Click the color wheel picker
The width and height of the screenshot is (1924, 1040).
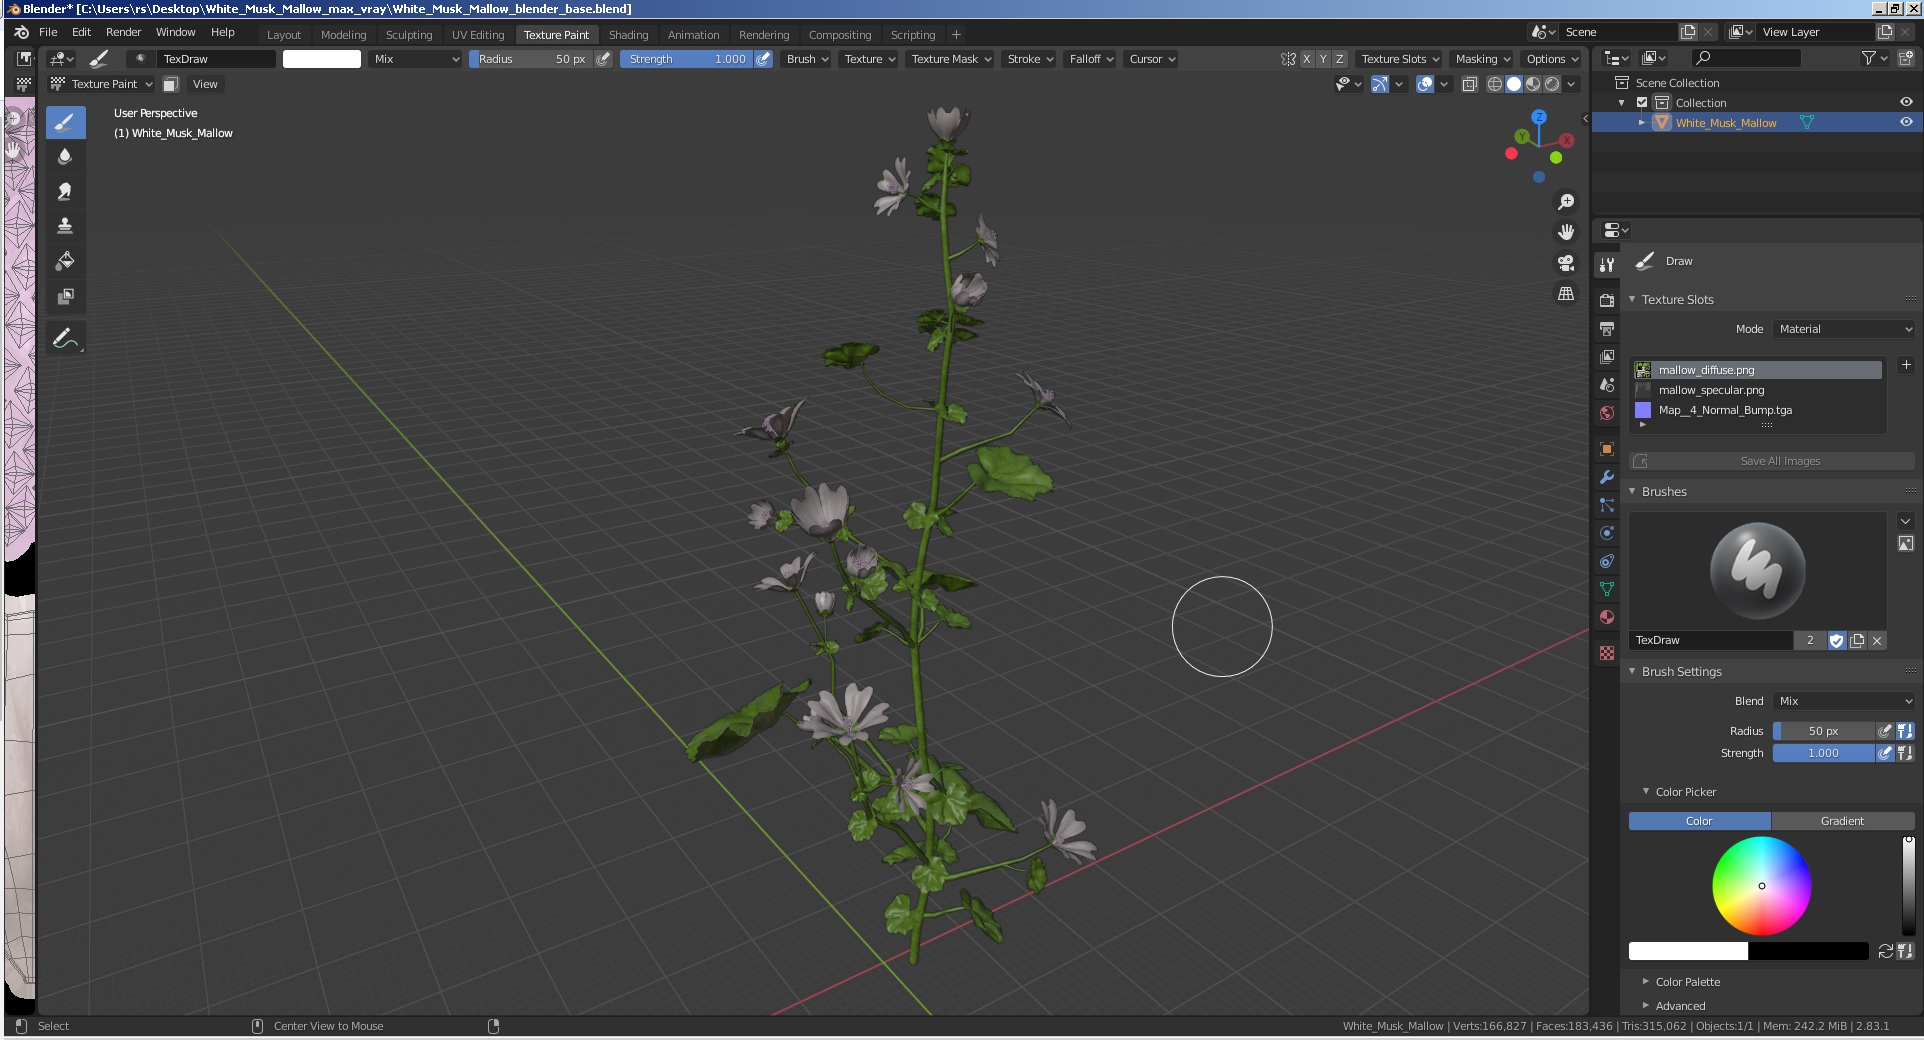[1762, 886]
